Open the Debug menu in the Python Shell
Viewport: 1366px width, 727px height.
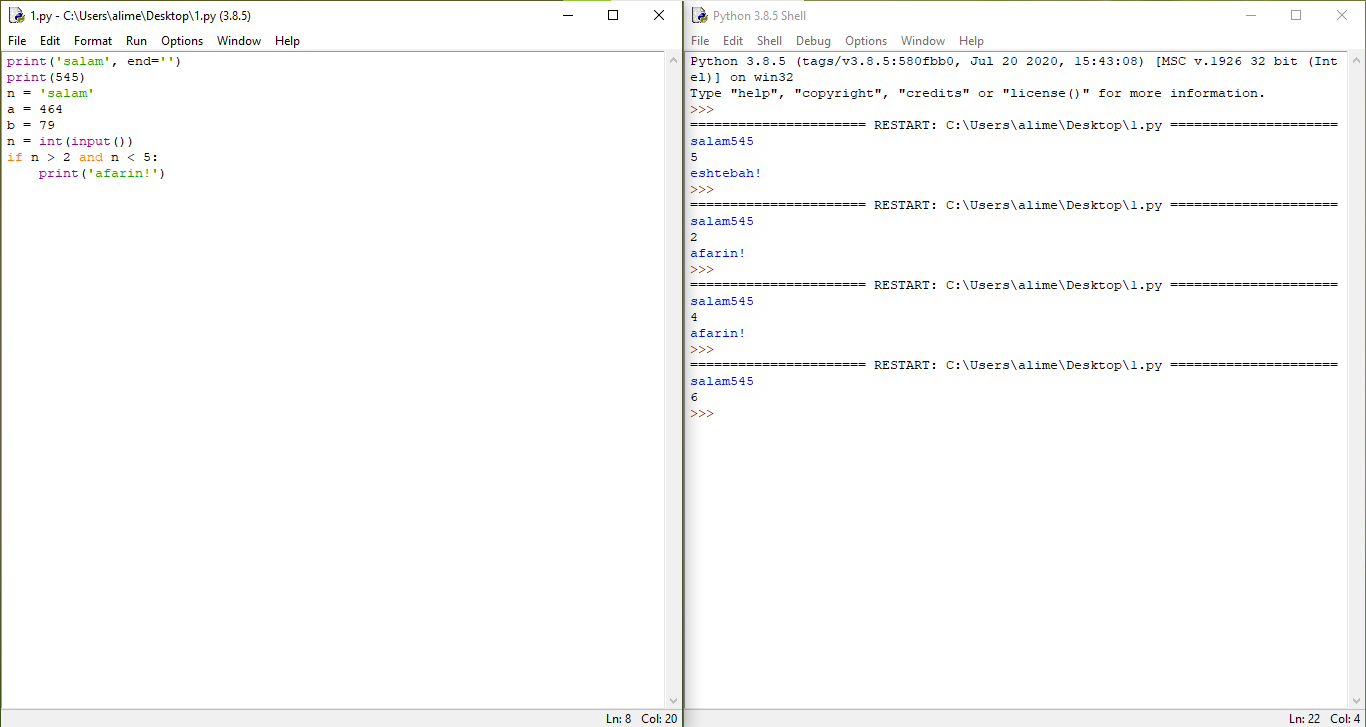813,41
